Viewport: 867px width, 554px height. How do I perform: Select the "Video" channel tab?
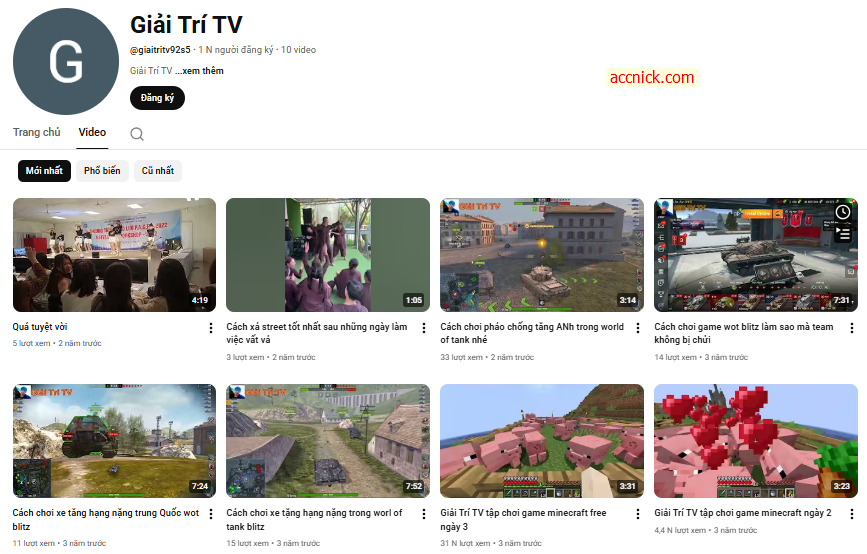(x=92, y=132)
